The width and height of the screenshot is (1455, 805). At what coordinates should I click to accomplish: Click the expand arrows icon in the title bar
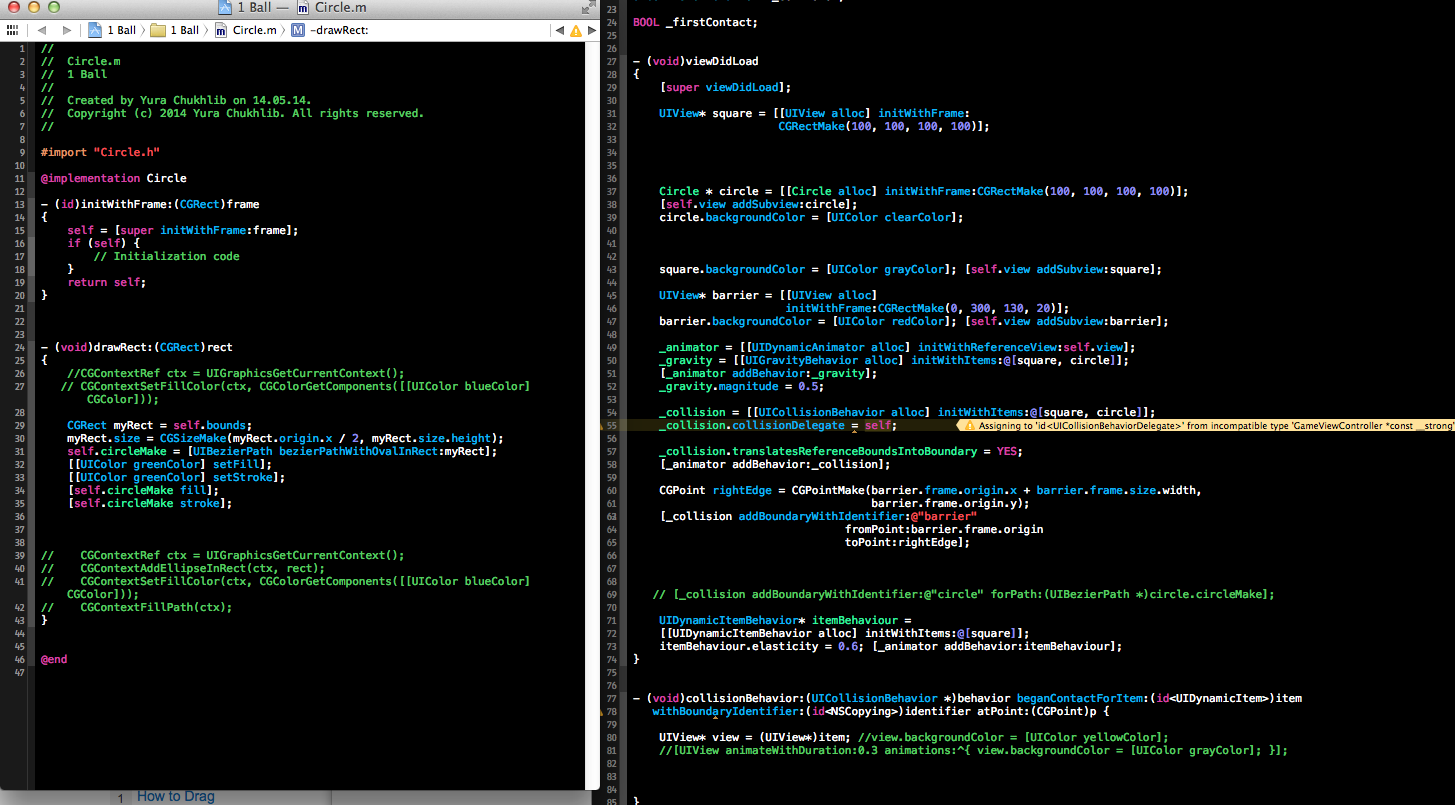[587, 8]
